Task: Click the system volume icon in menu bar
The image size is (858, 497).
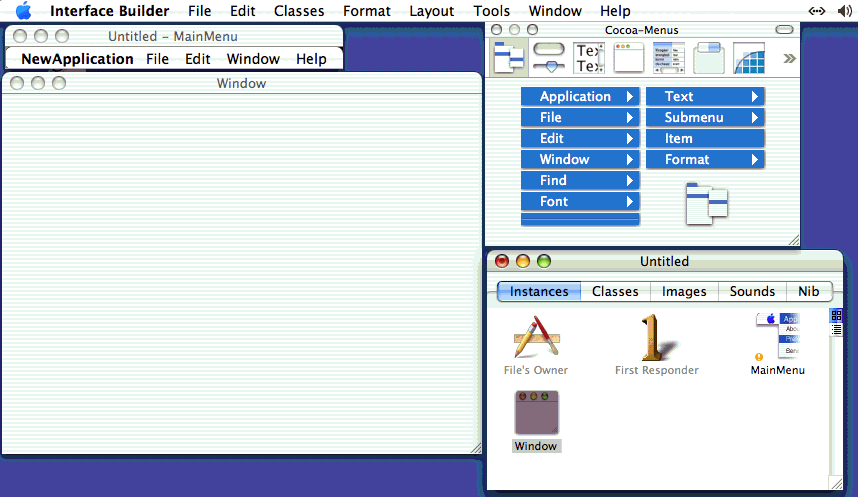Action: [x=843, y=11]
